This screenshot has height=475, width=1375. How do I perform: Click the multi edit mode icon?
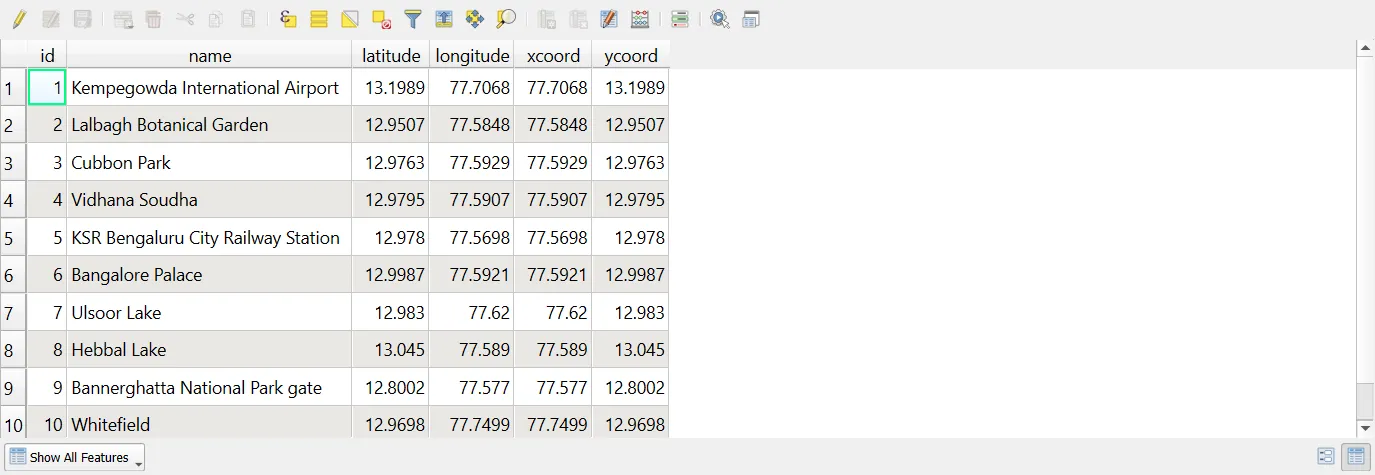pyautogui.click(x=51, y=19)
